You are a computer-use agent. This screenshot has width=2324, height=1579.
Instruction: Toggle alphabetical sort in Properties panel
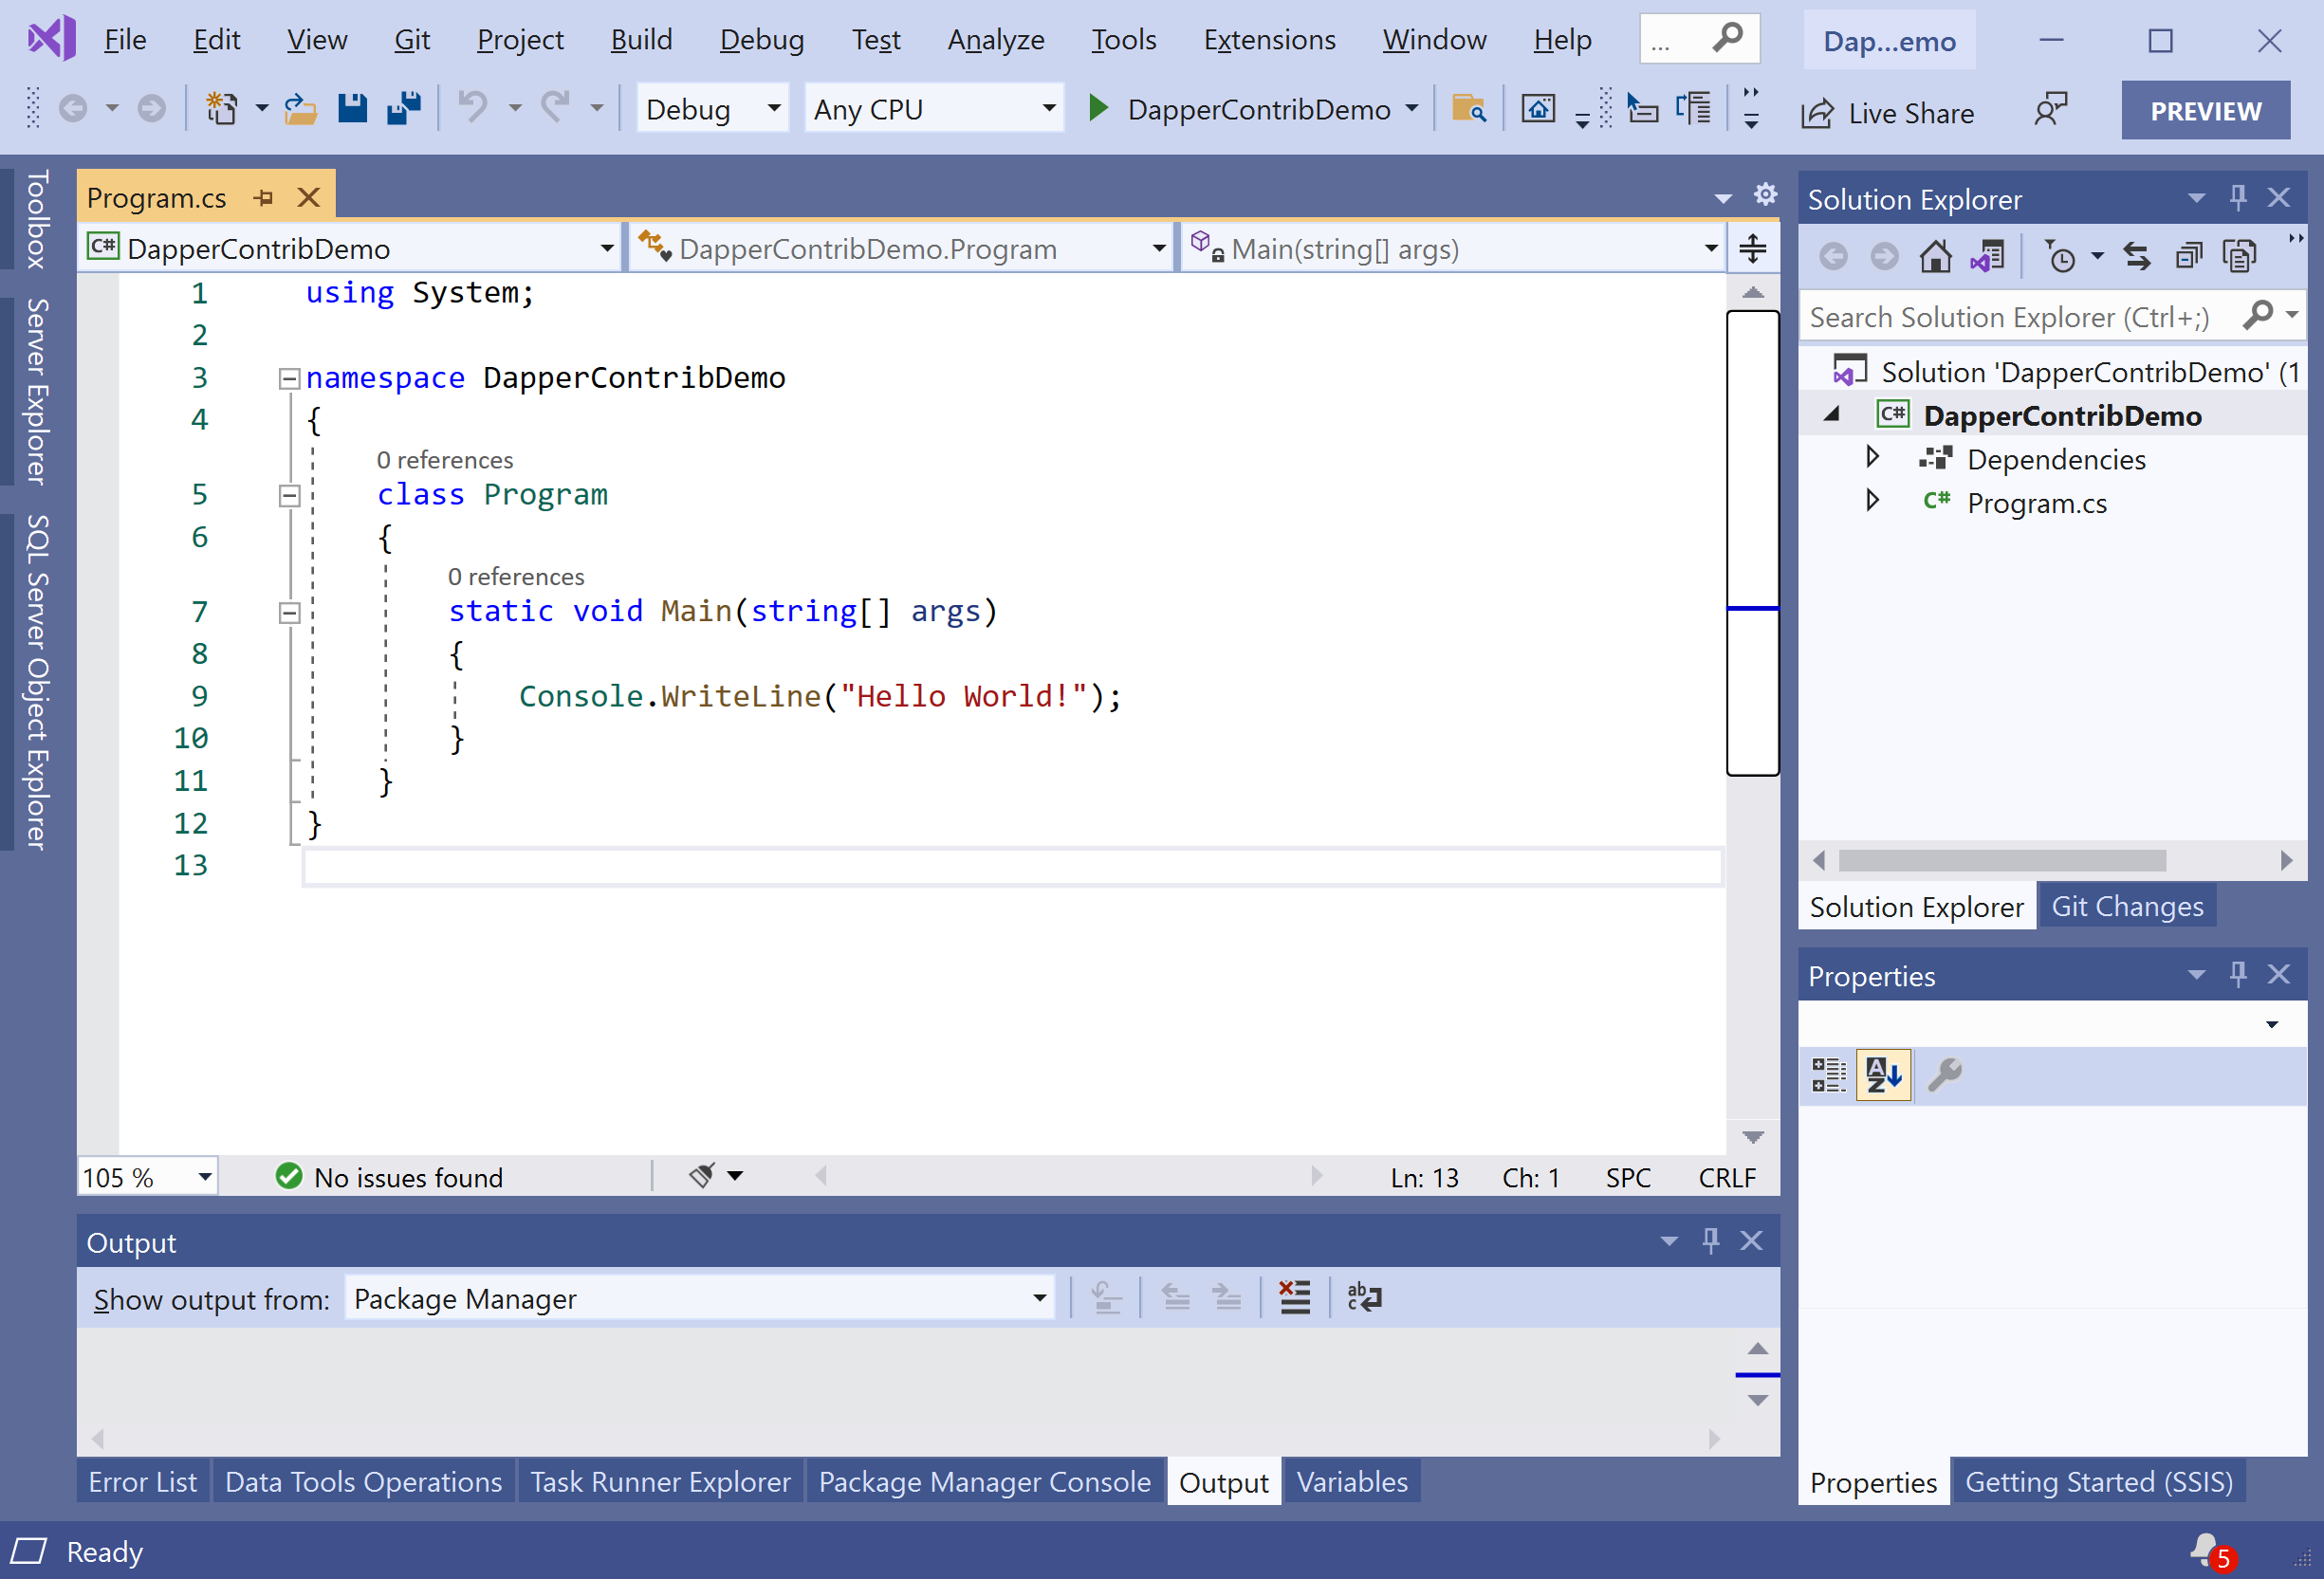(1883, 1075)
